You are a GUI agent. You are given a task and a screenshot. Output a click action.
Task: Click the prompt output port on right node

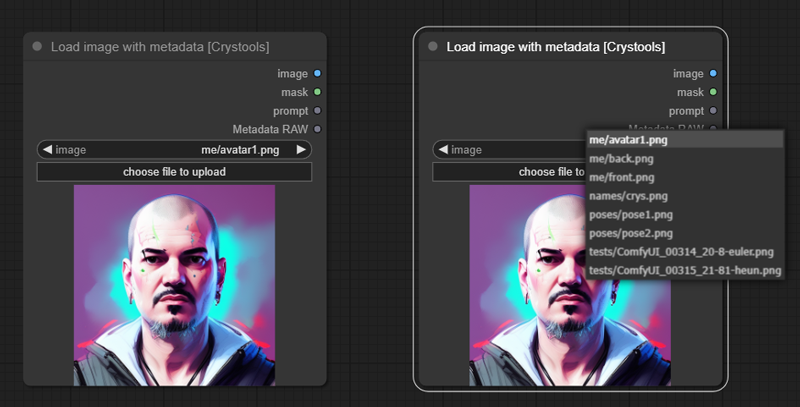click(713, 111)
